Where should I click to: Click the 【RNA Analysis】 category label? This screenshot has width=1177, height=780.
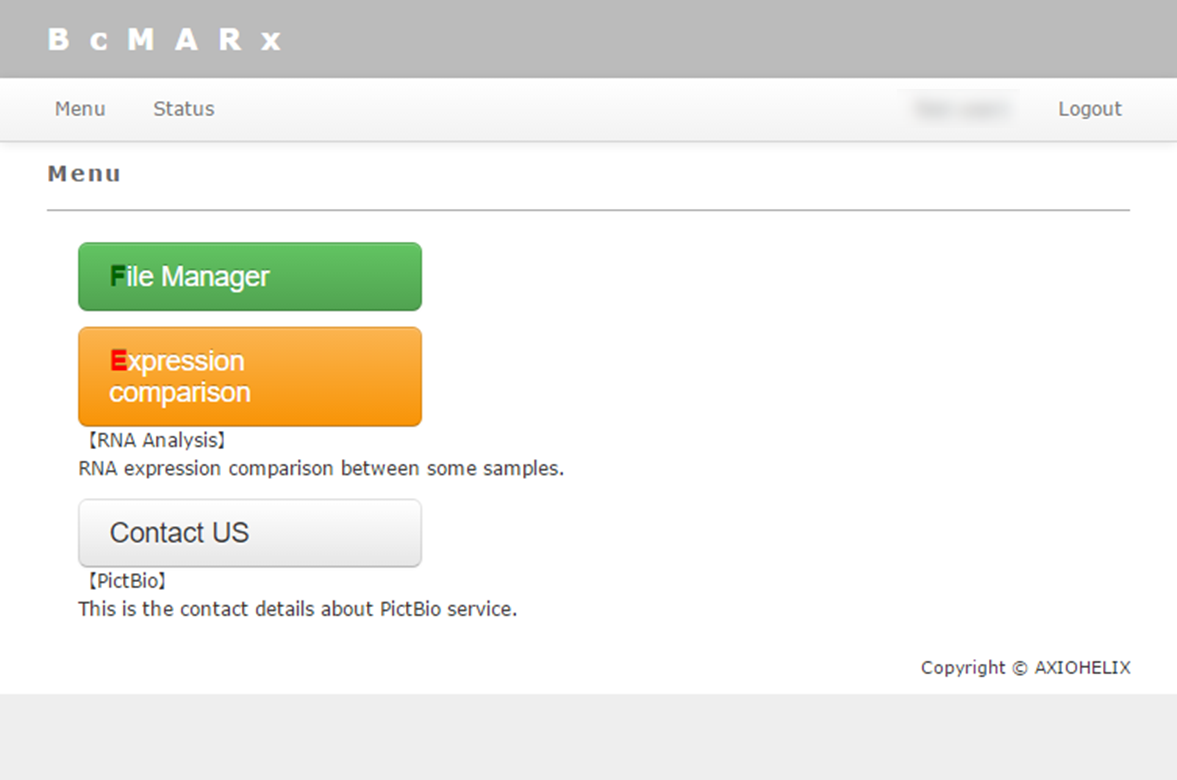155,440
